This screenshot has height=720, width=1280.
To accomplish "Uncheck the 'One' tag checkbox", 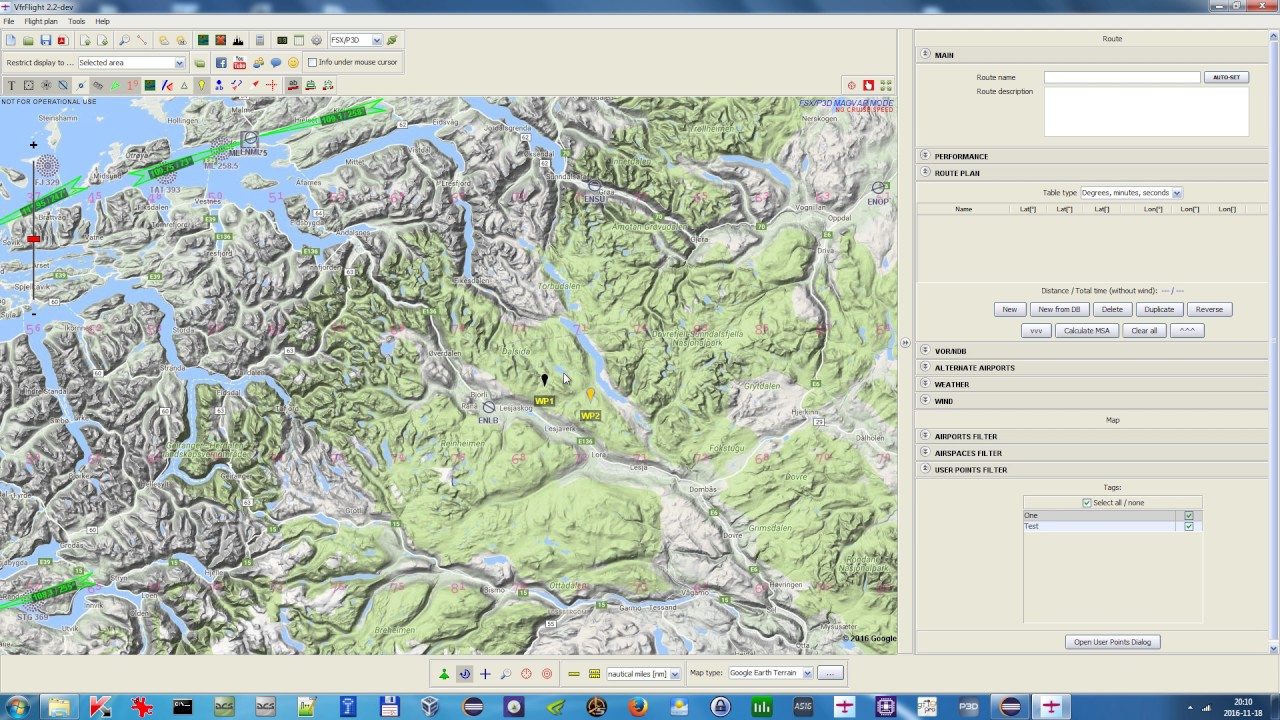I will pyautogui.click(x=1189, y=516).
